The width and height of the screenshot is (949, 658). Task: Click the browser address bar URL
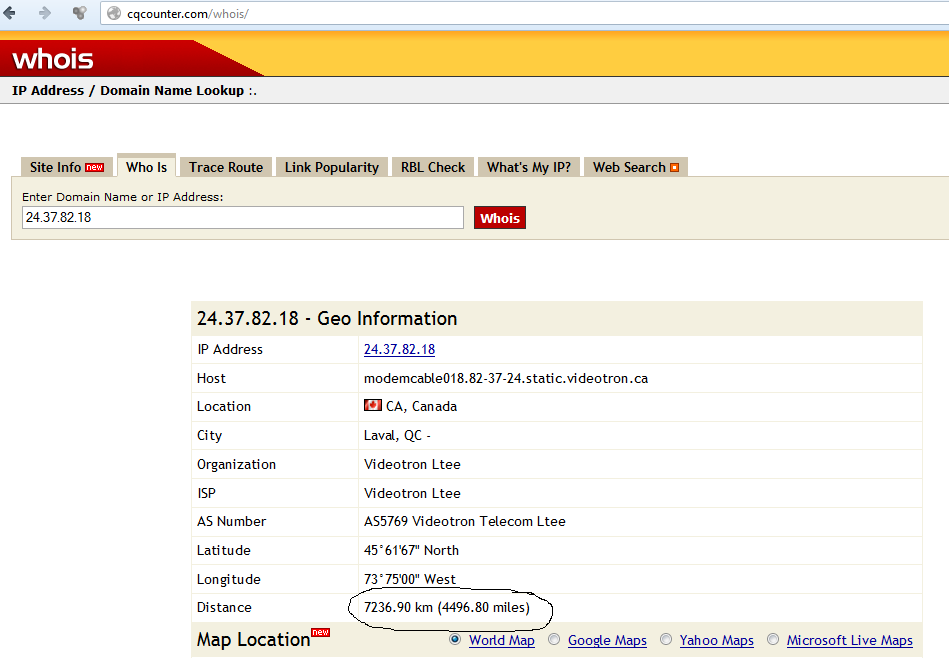tap(188, 14)
